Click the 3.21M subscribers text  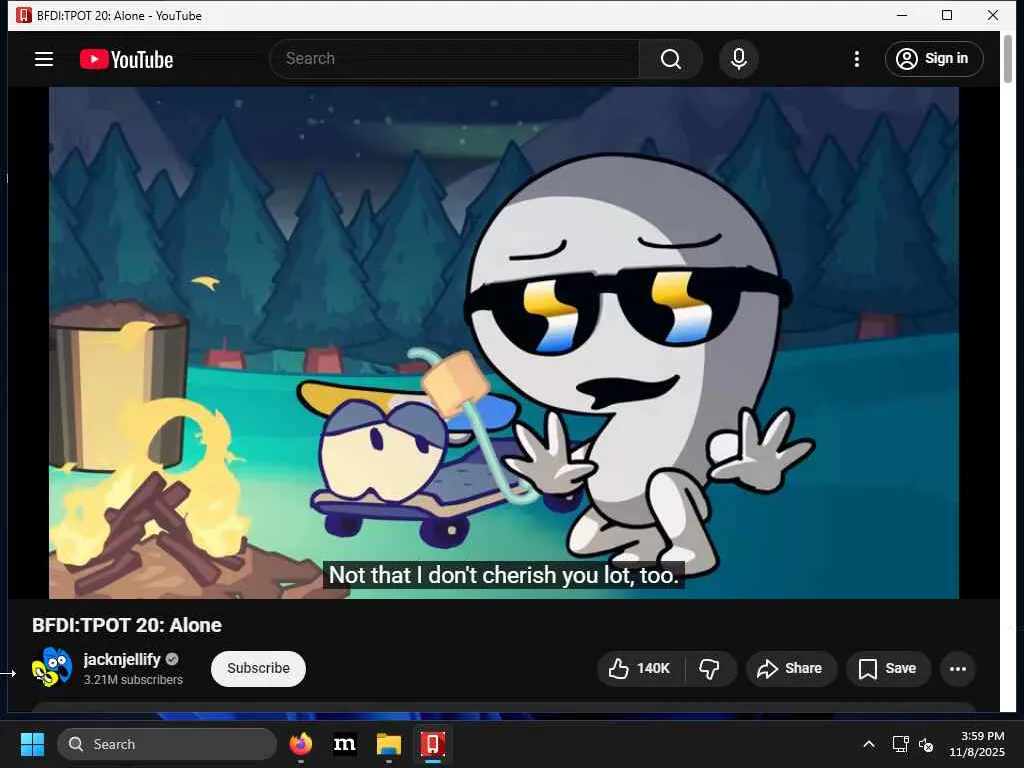pos(133,680)
